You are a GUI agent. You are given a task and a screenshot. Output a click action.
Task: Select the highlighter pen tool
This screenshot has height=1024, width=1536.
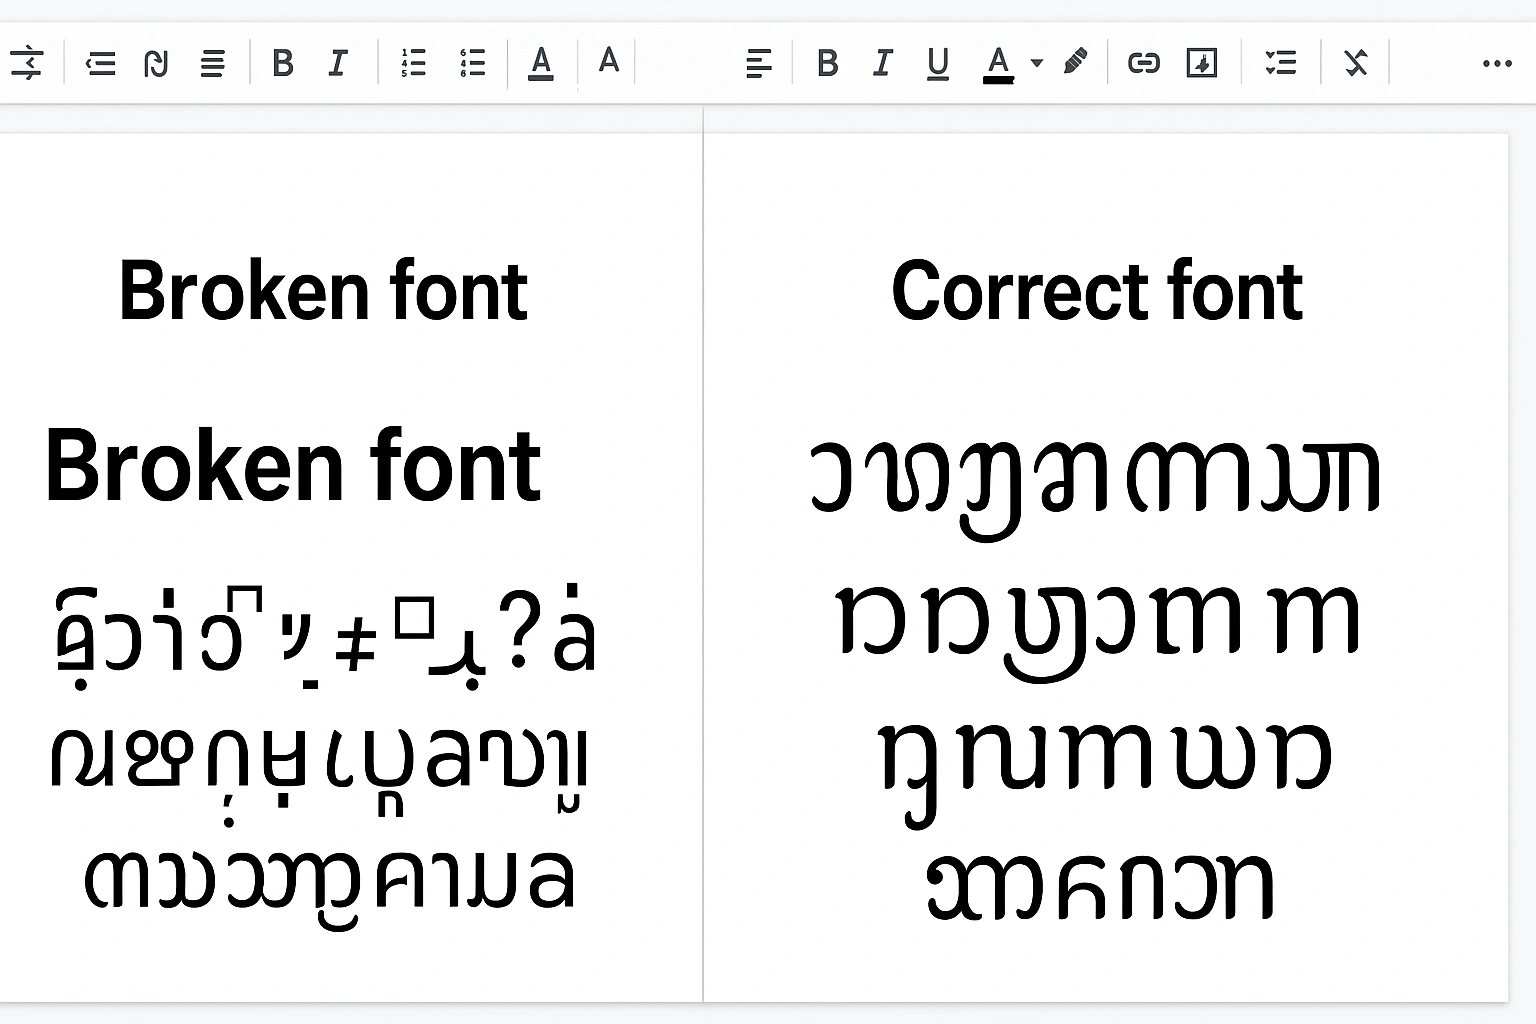pos(1076,62)
